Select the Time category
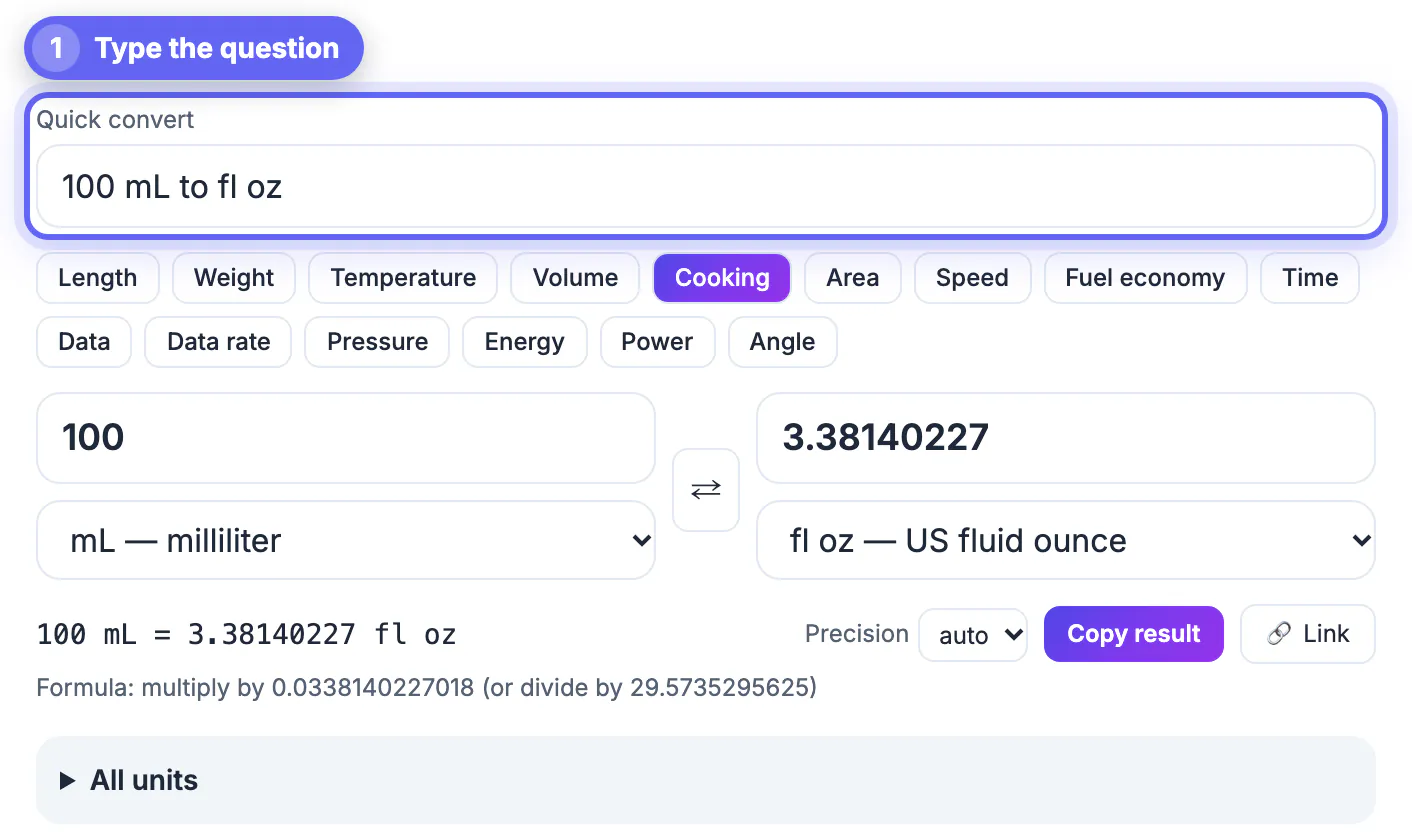Image resolution: width=1412 pixels, height=840 pixels. (x=1310, y=278)
